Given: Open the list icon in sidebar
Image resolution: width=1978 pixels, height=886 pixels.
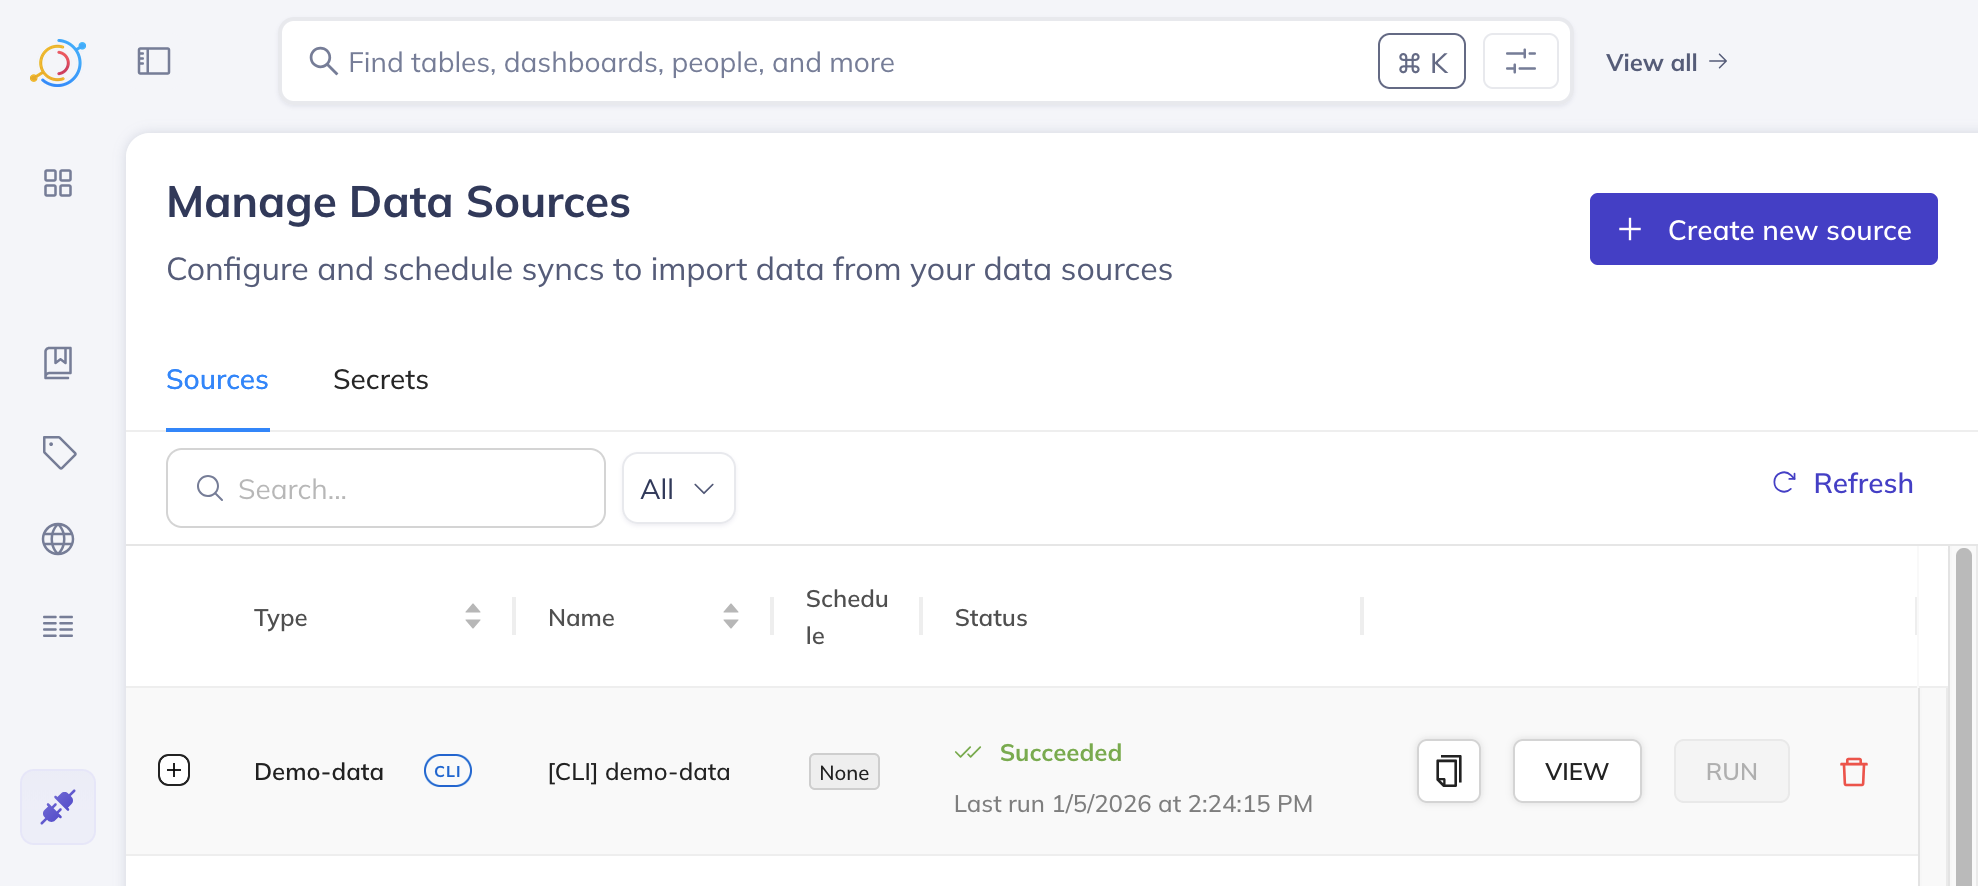Looking at the screenshot, I should pyautogui.click(x=58, y=626).
